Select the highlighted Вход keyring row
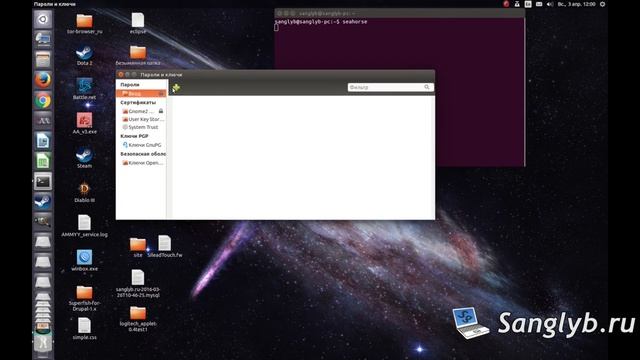Viewport: 640px width, 360px height. [x=141, y=93]
